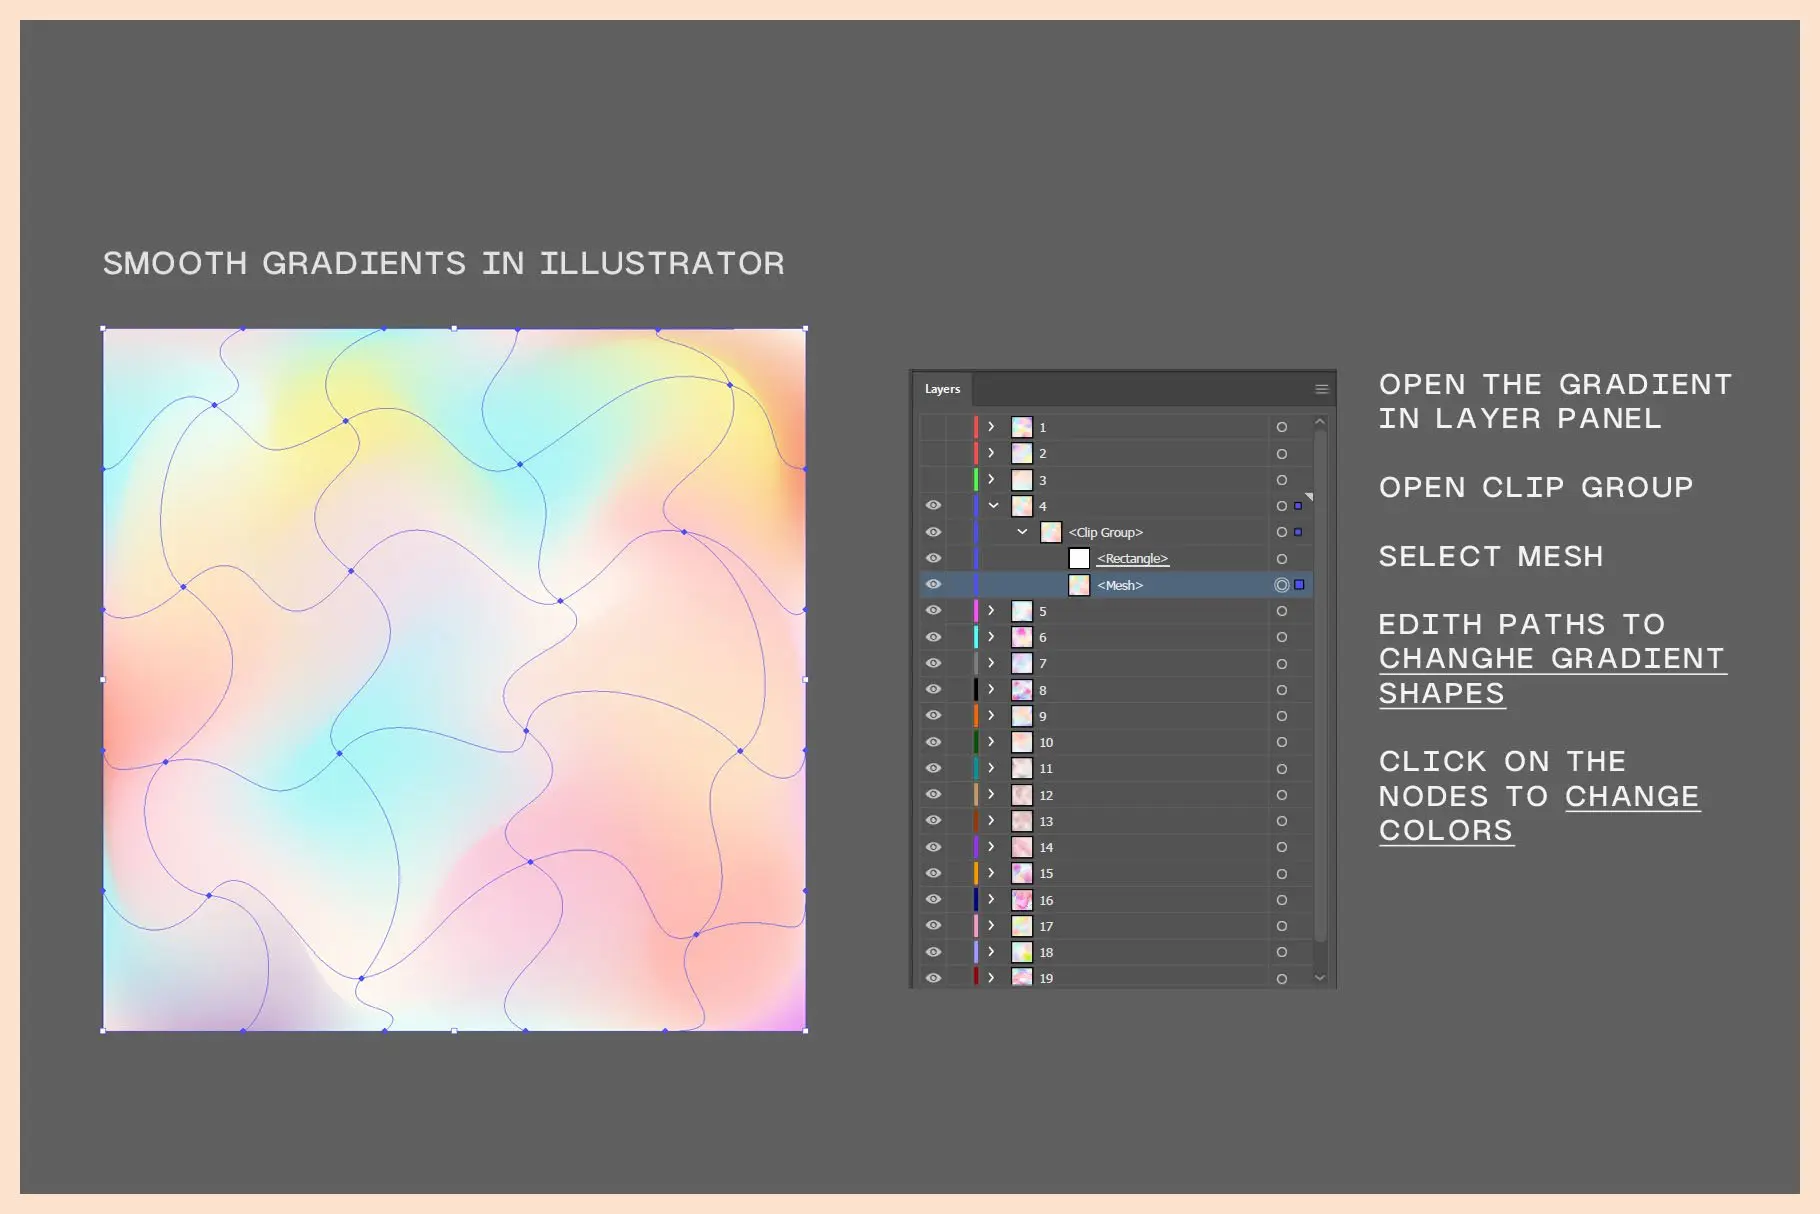Hide layer 5 using its eye icon
This screenshot has width=1820, height=1214.
click(933, 610)
